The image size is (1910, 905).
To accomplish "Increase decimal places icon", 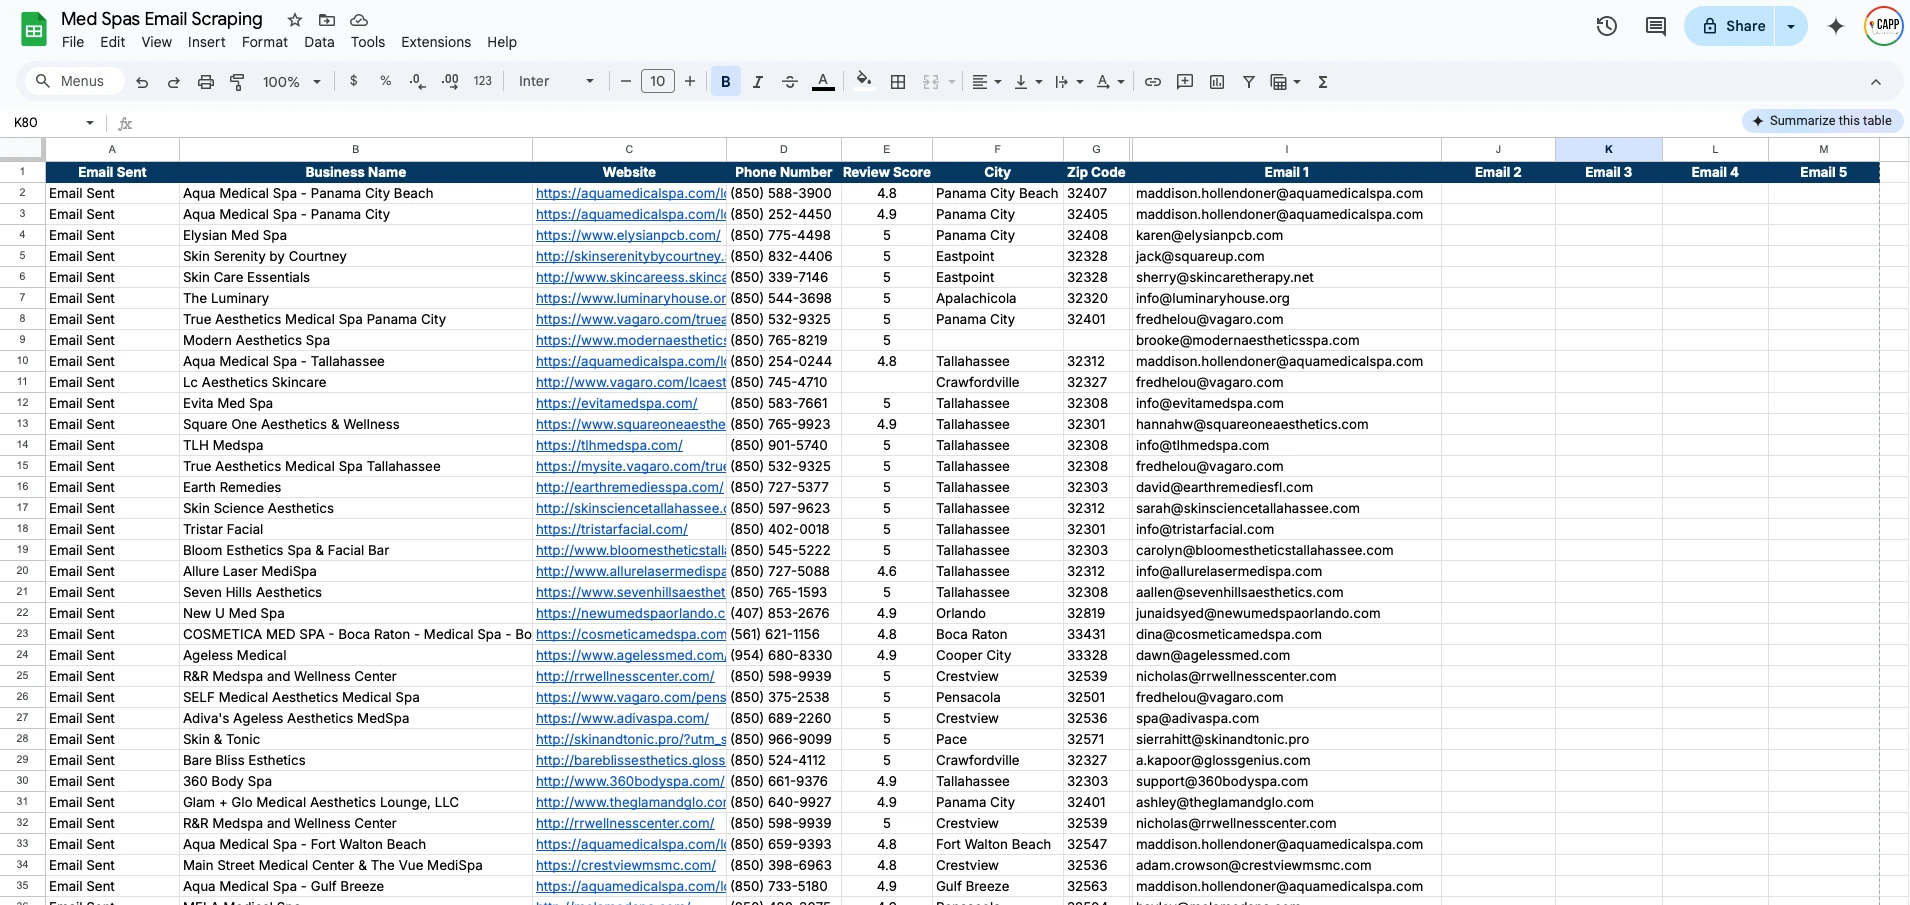I will 450,81.
